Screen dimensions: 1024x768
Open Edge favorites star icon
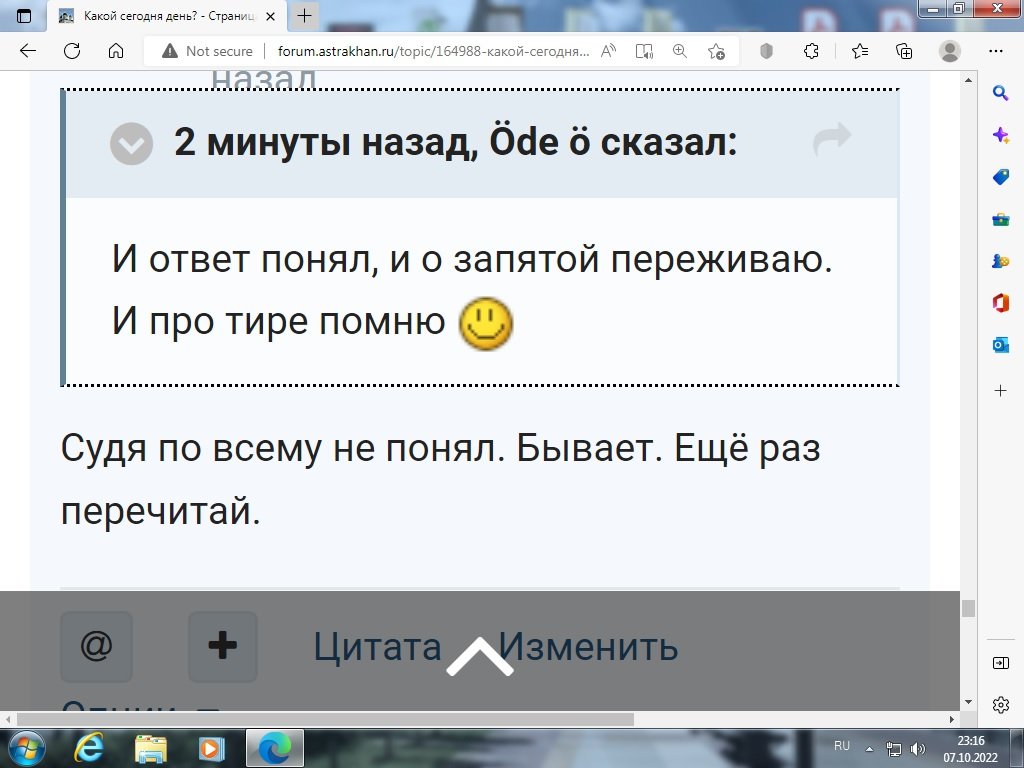pos(859,52)
